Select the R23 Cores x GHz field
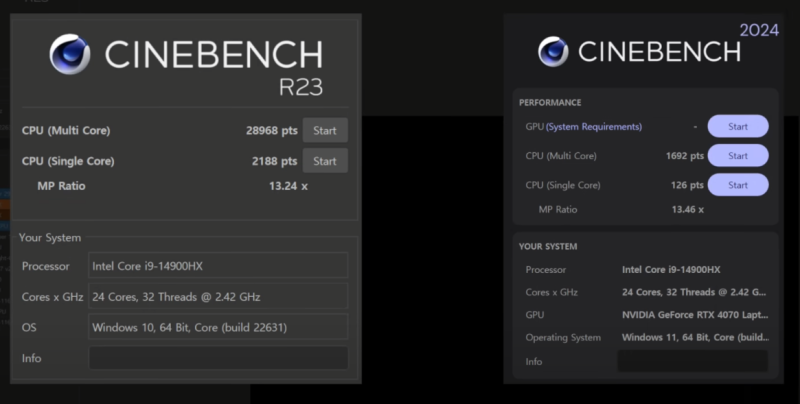The width and height of the screenshot is (800, 404). tap(218, 296)
